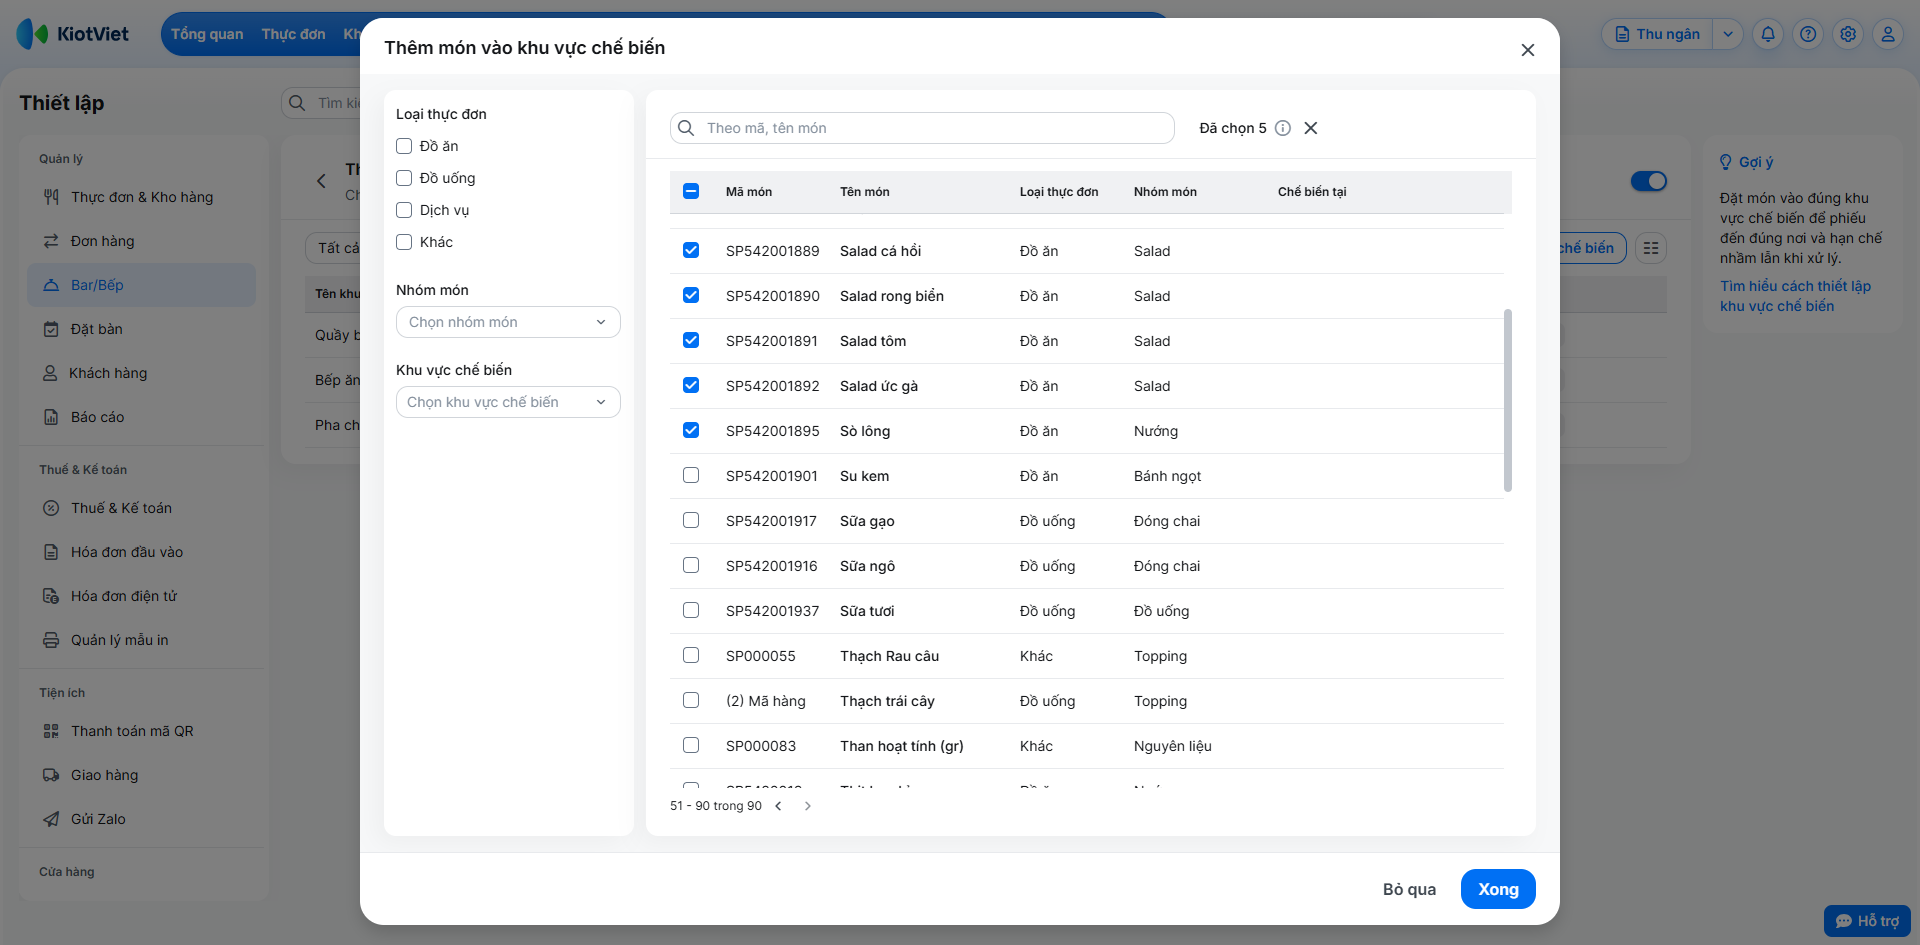The image size is (1920, 945).
Task: Check the Khác filter
Action: pyautogui.click(x=404, y=242)
